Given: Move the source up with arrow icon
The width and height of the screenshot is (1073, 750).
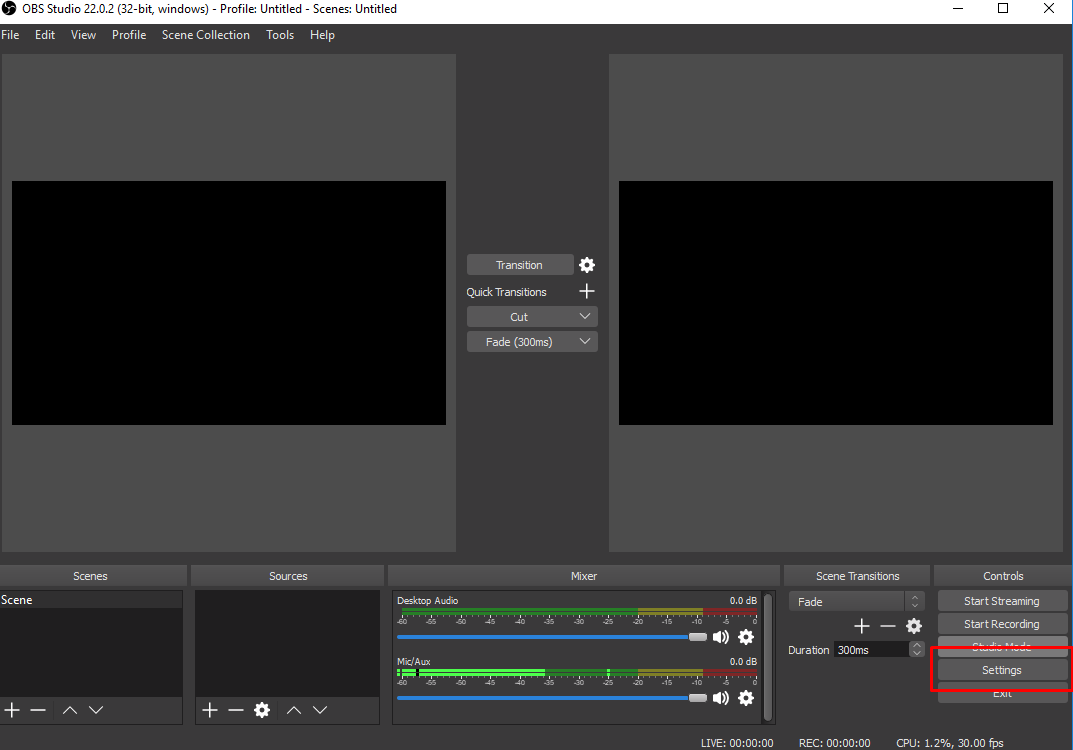Looking at the screenshot, I should pyautogui.click(x=294, y=710).
